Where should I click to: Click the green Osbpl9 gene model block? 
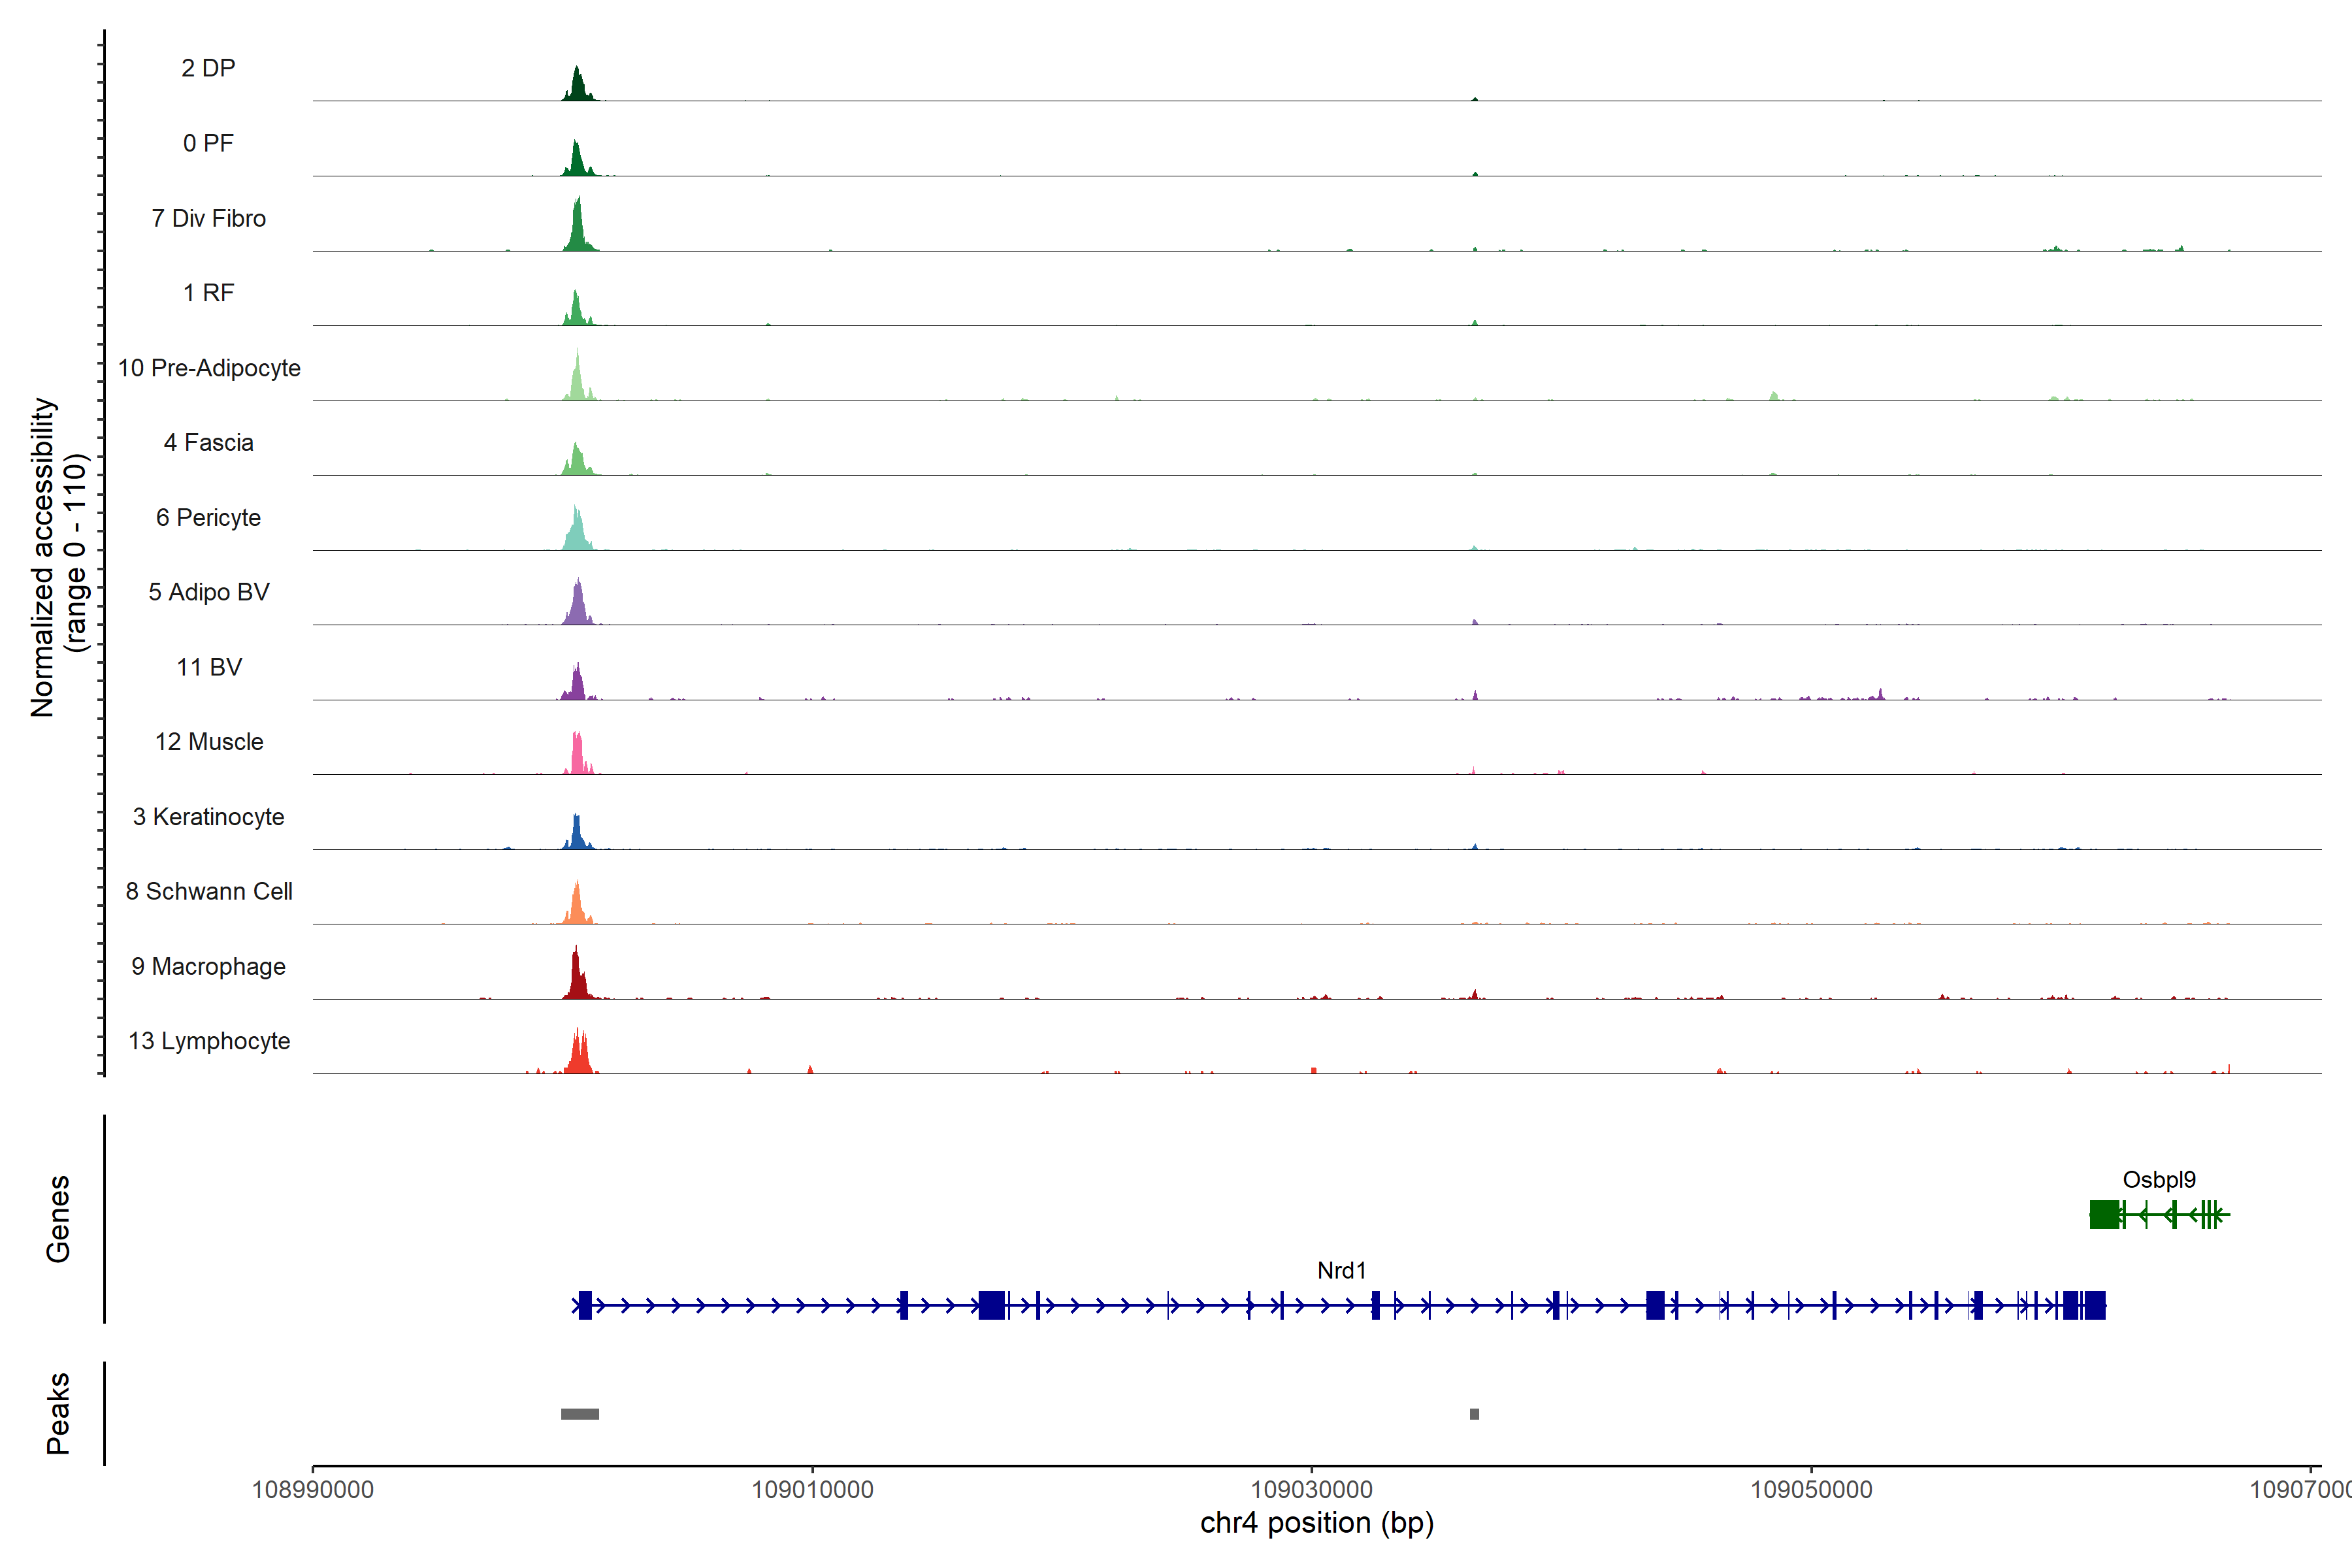2104,1215
